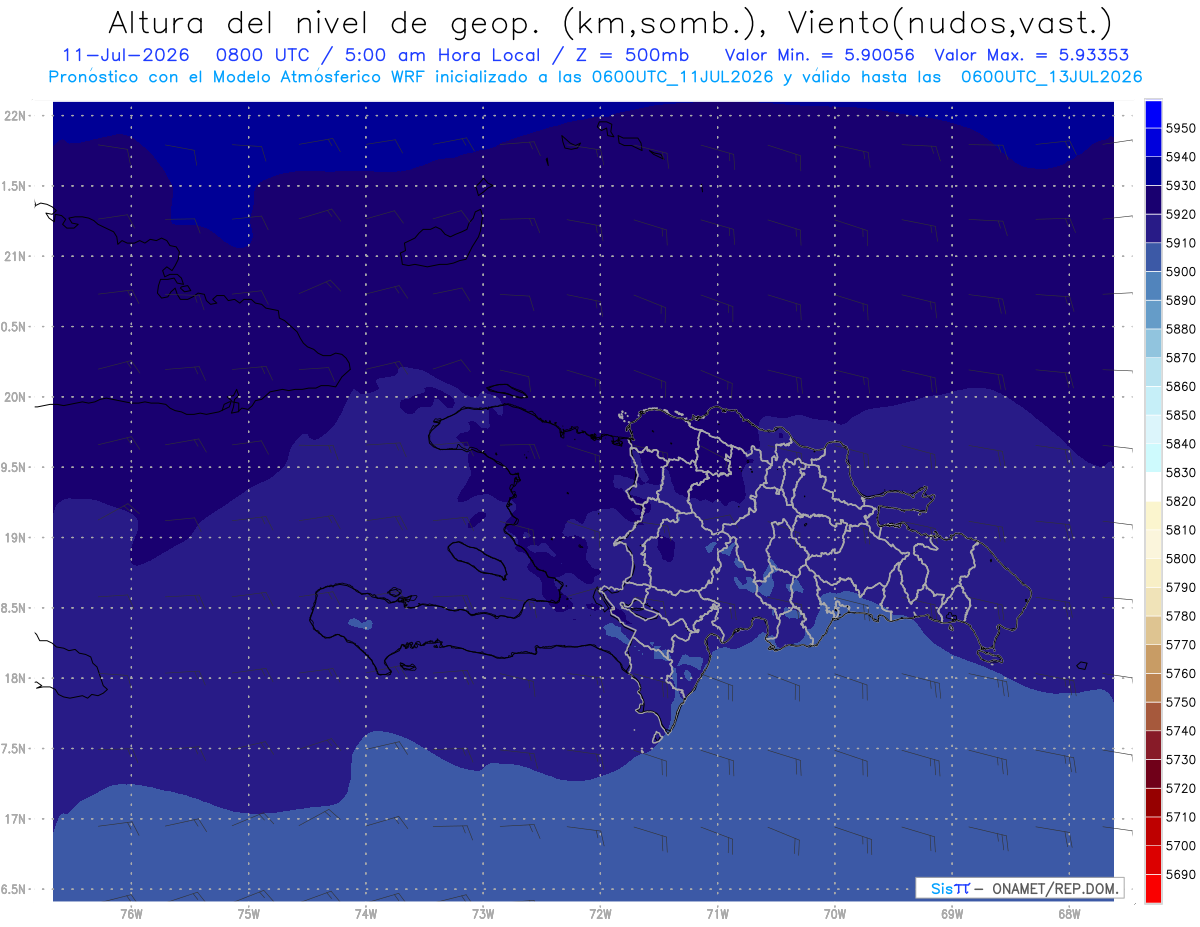Click the '76W' longitude axis label
Viewport: 1200px width, 927px height.
tap(131, 914)
